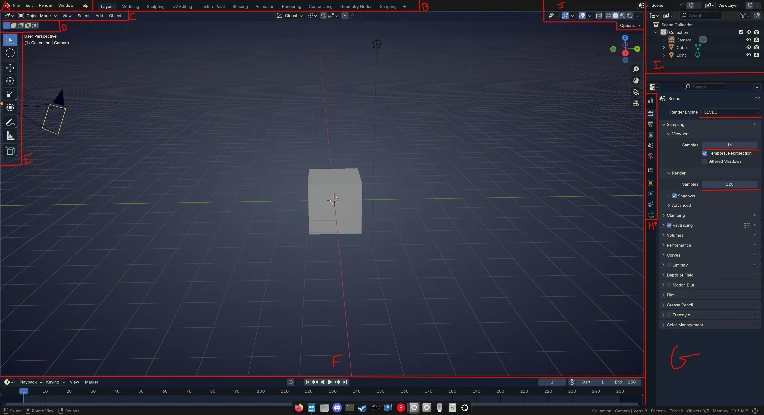The height and width of the screenshot is (415, 764).
Task: Toggle the Raytracing checkbox
Action: click(x=669, y=225)
